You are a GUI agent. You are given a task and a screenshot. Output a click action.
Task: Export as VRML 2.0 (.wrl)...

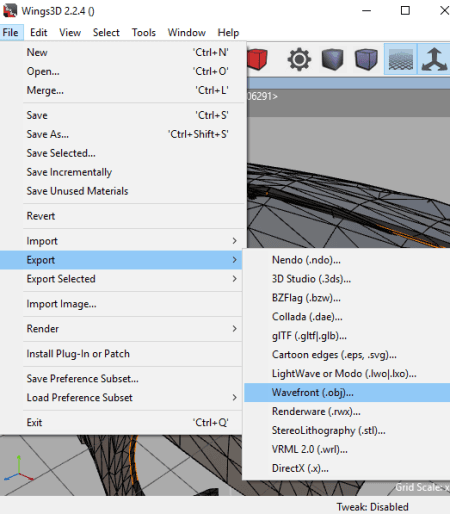(x=347, y=450)
